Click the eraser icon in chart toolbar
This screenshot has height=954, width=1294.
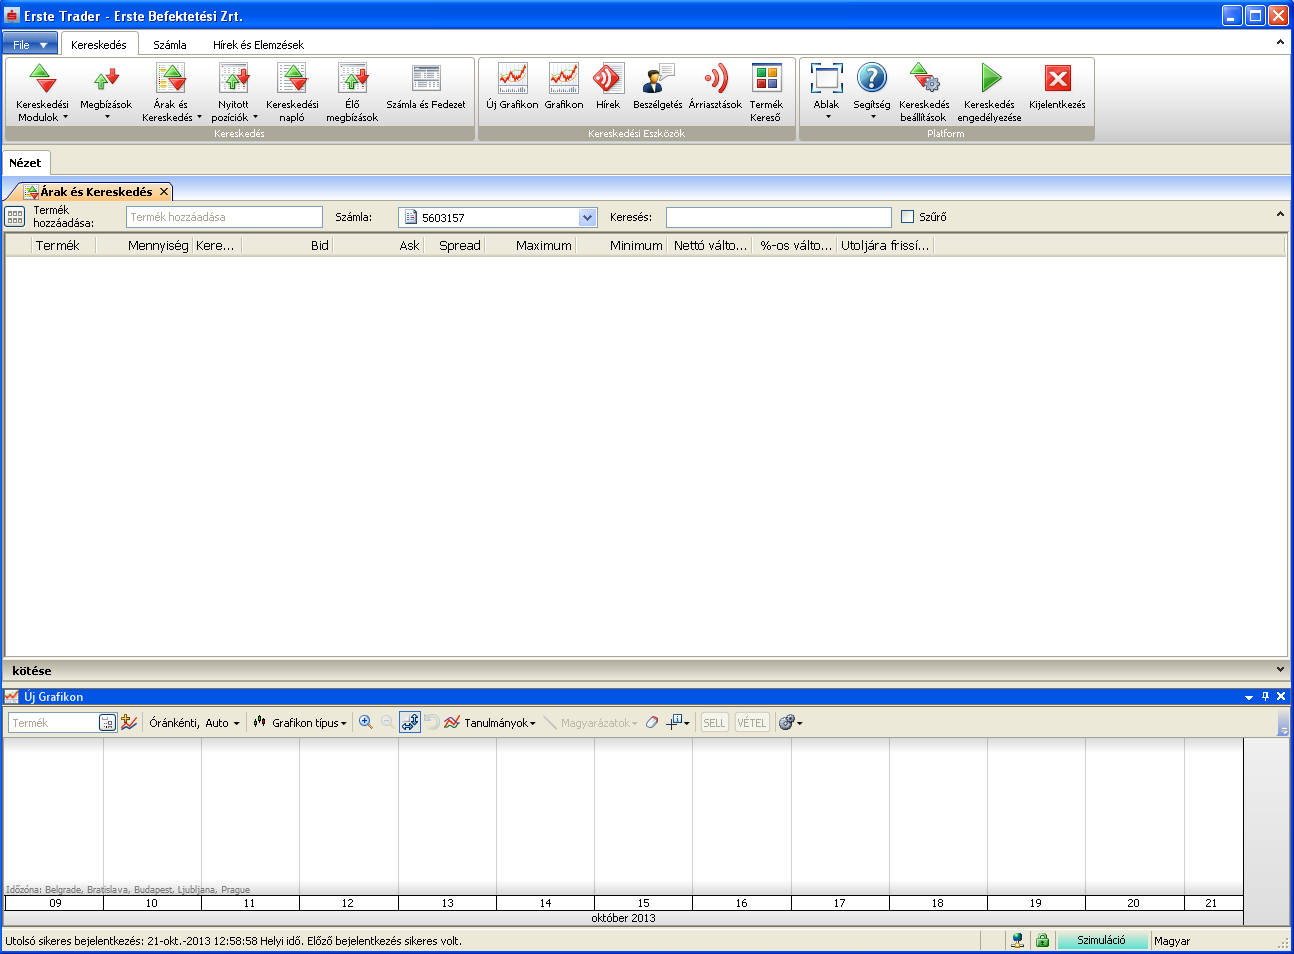point(652,722)
